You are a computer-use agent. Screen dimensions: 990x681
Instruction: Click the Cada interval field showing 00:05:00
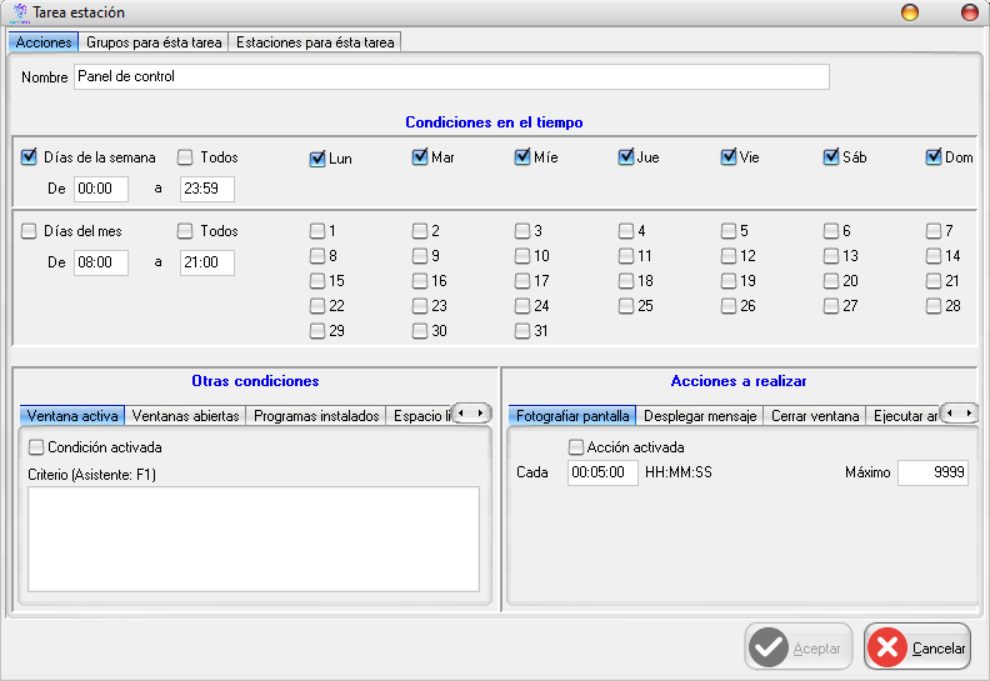coord(602,473)
